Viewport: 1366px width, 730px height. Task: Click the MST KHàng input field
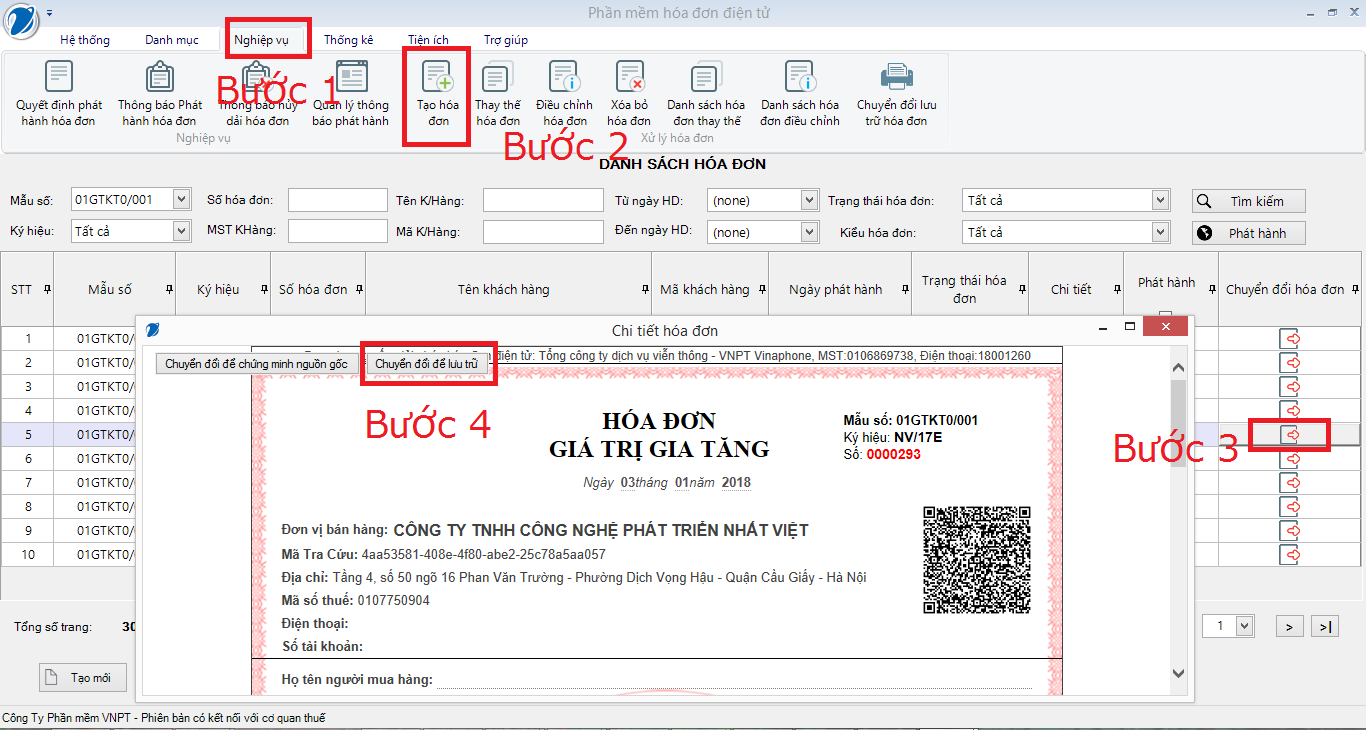click(337, 232)
